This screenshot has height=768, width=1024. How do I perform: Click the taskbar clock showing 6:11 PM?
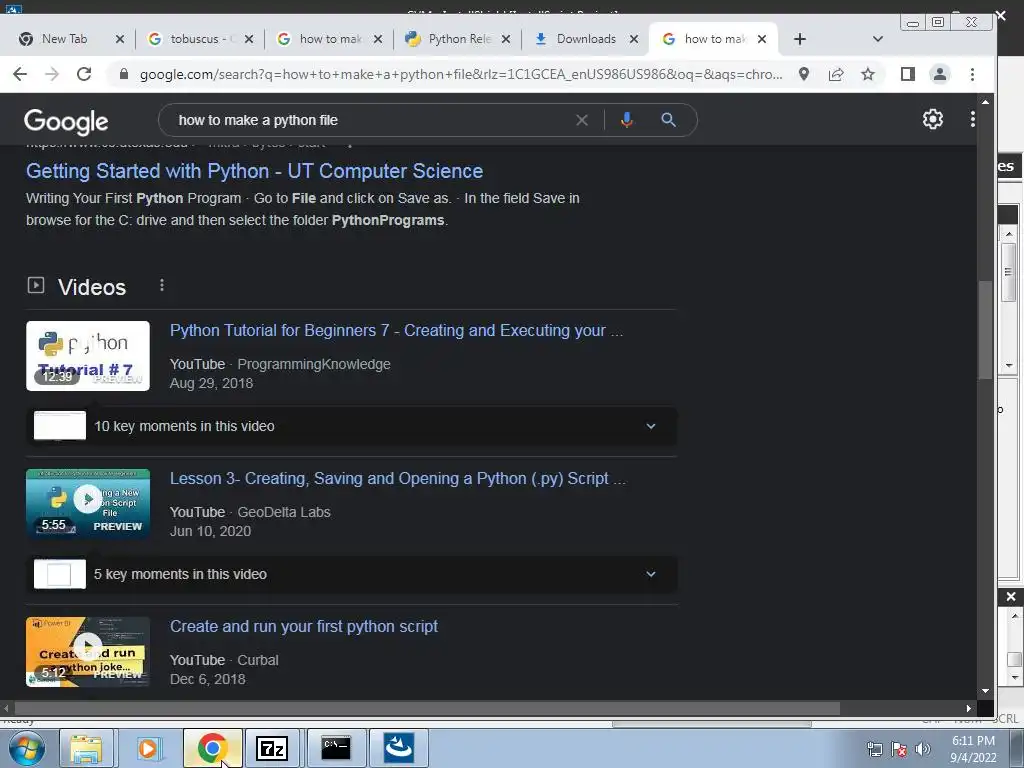click(x=973, y=749)
